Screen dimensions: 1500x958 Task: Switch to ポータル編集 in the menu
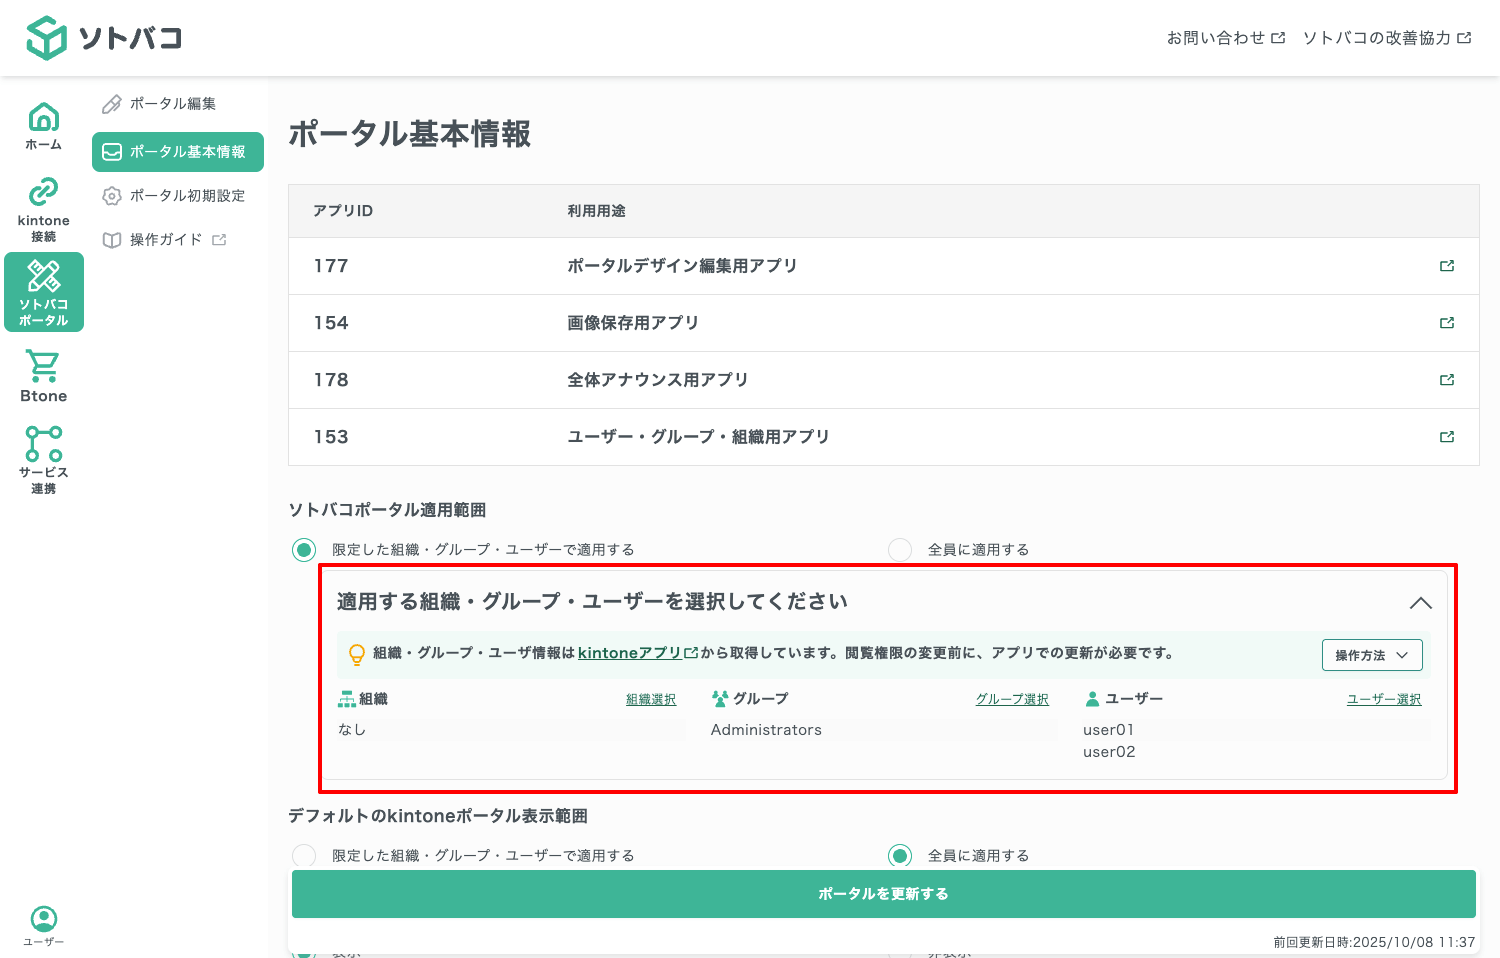point(170,103)
